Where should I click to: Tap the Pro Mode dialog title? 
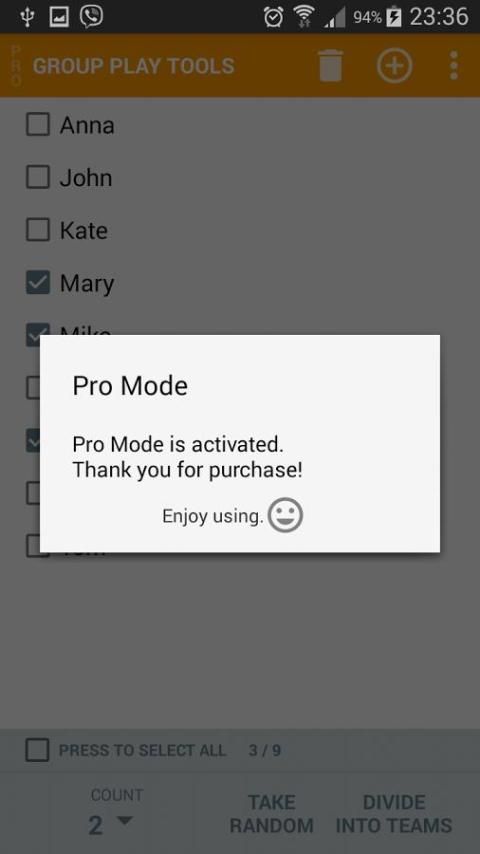click(x=130, y=386)
